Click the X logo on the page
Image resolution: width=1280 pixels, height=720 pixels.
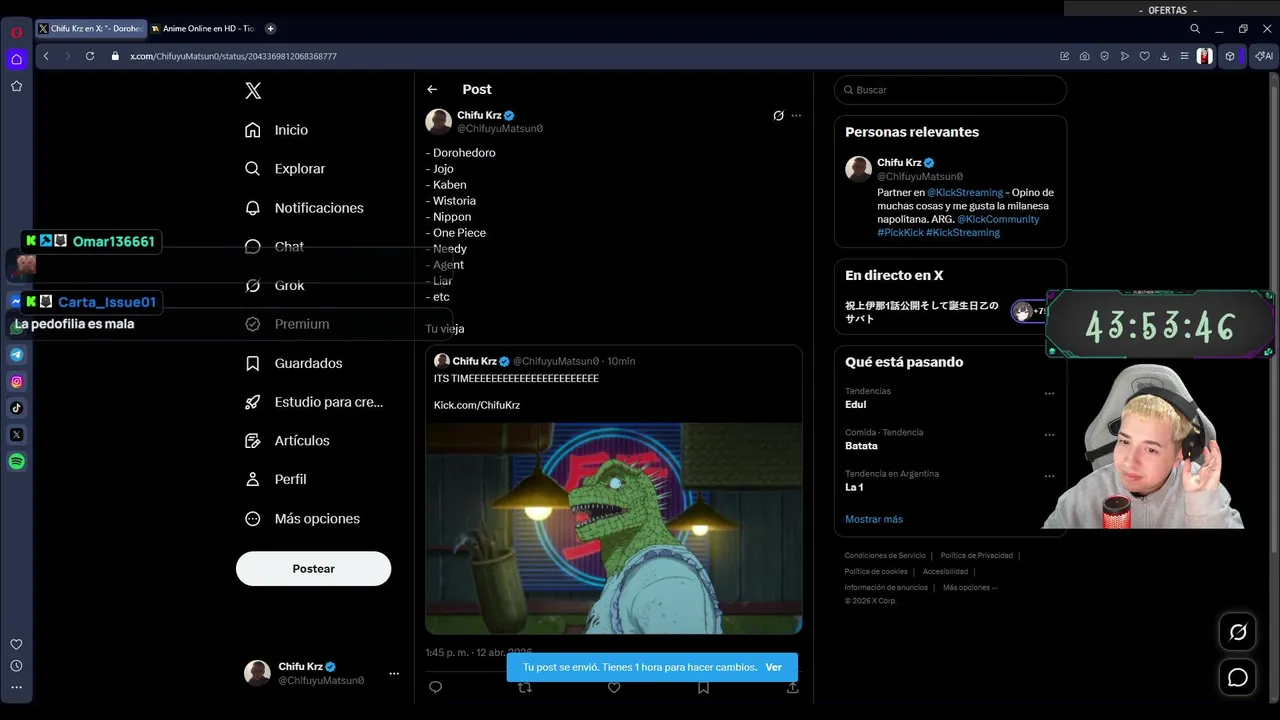[253, 91]
